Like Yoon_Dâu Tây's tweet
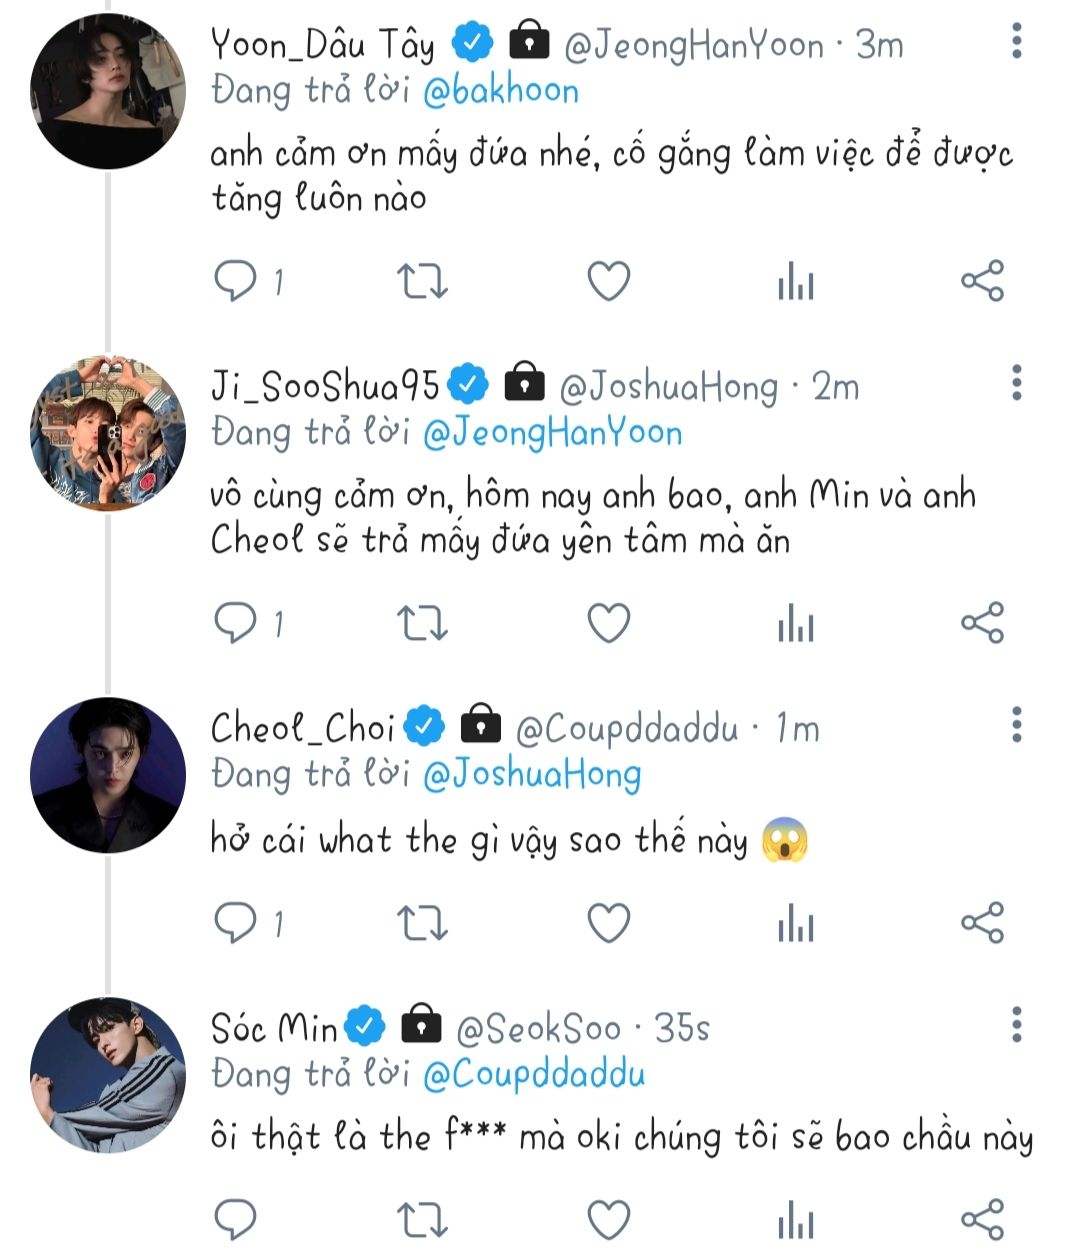This screenshot has width=1080, height=1248. tap(608, 281)
